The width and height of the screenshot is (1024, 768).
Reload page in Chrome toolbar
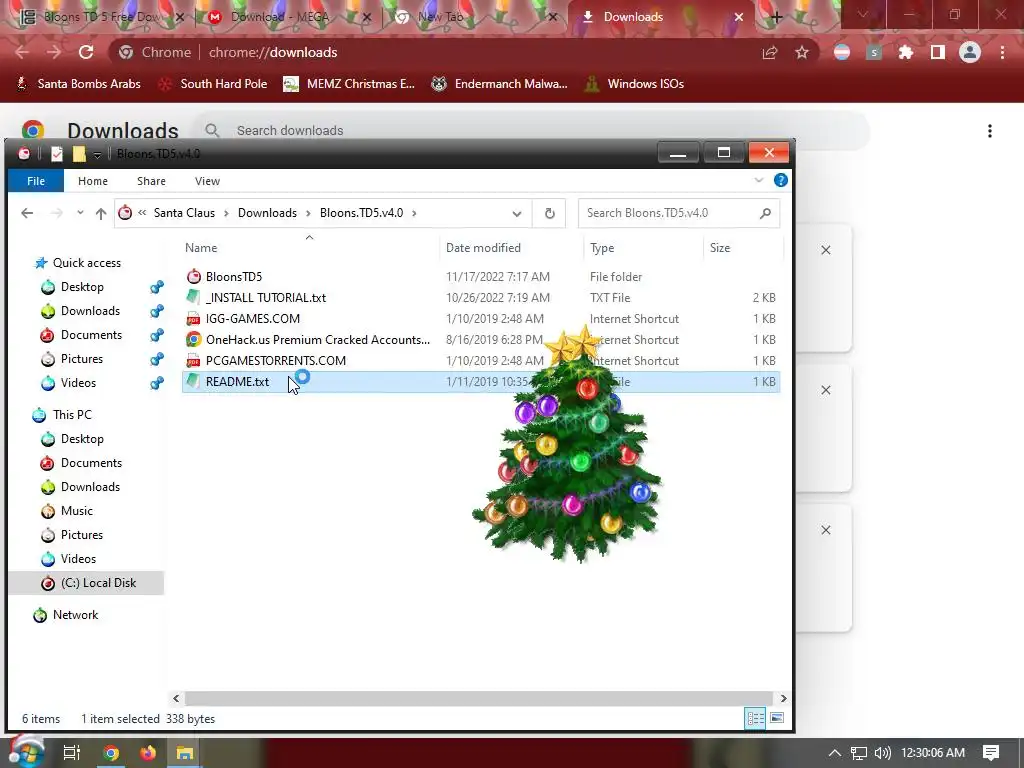pyautogui.click(x=86, y=52)
